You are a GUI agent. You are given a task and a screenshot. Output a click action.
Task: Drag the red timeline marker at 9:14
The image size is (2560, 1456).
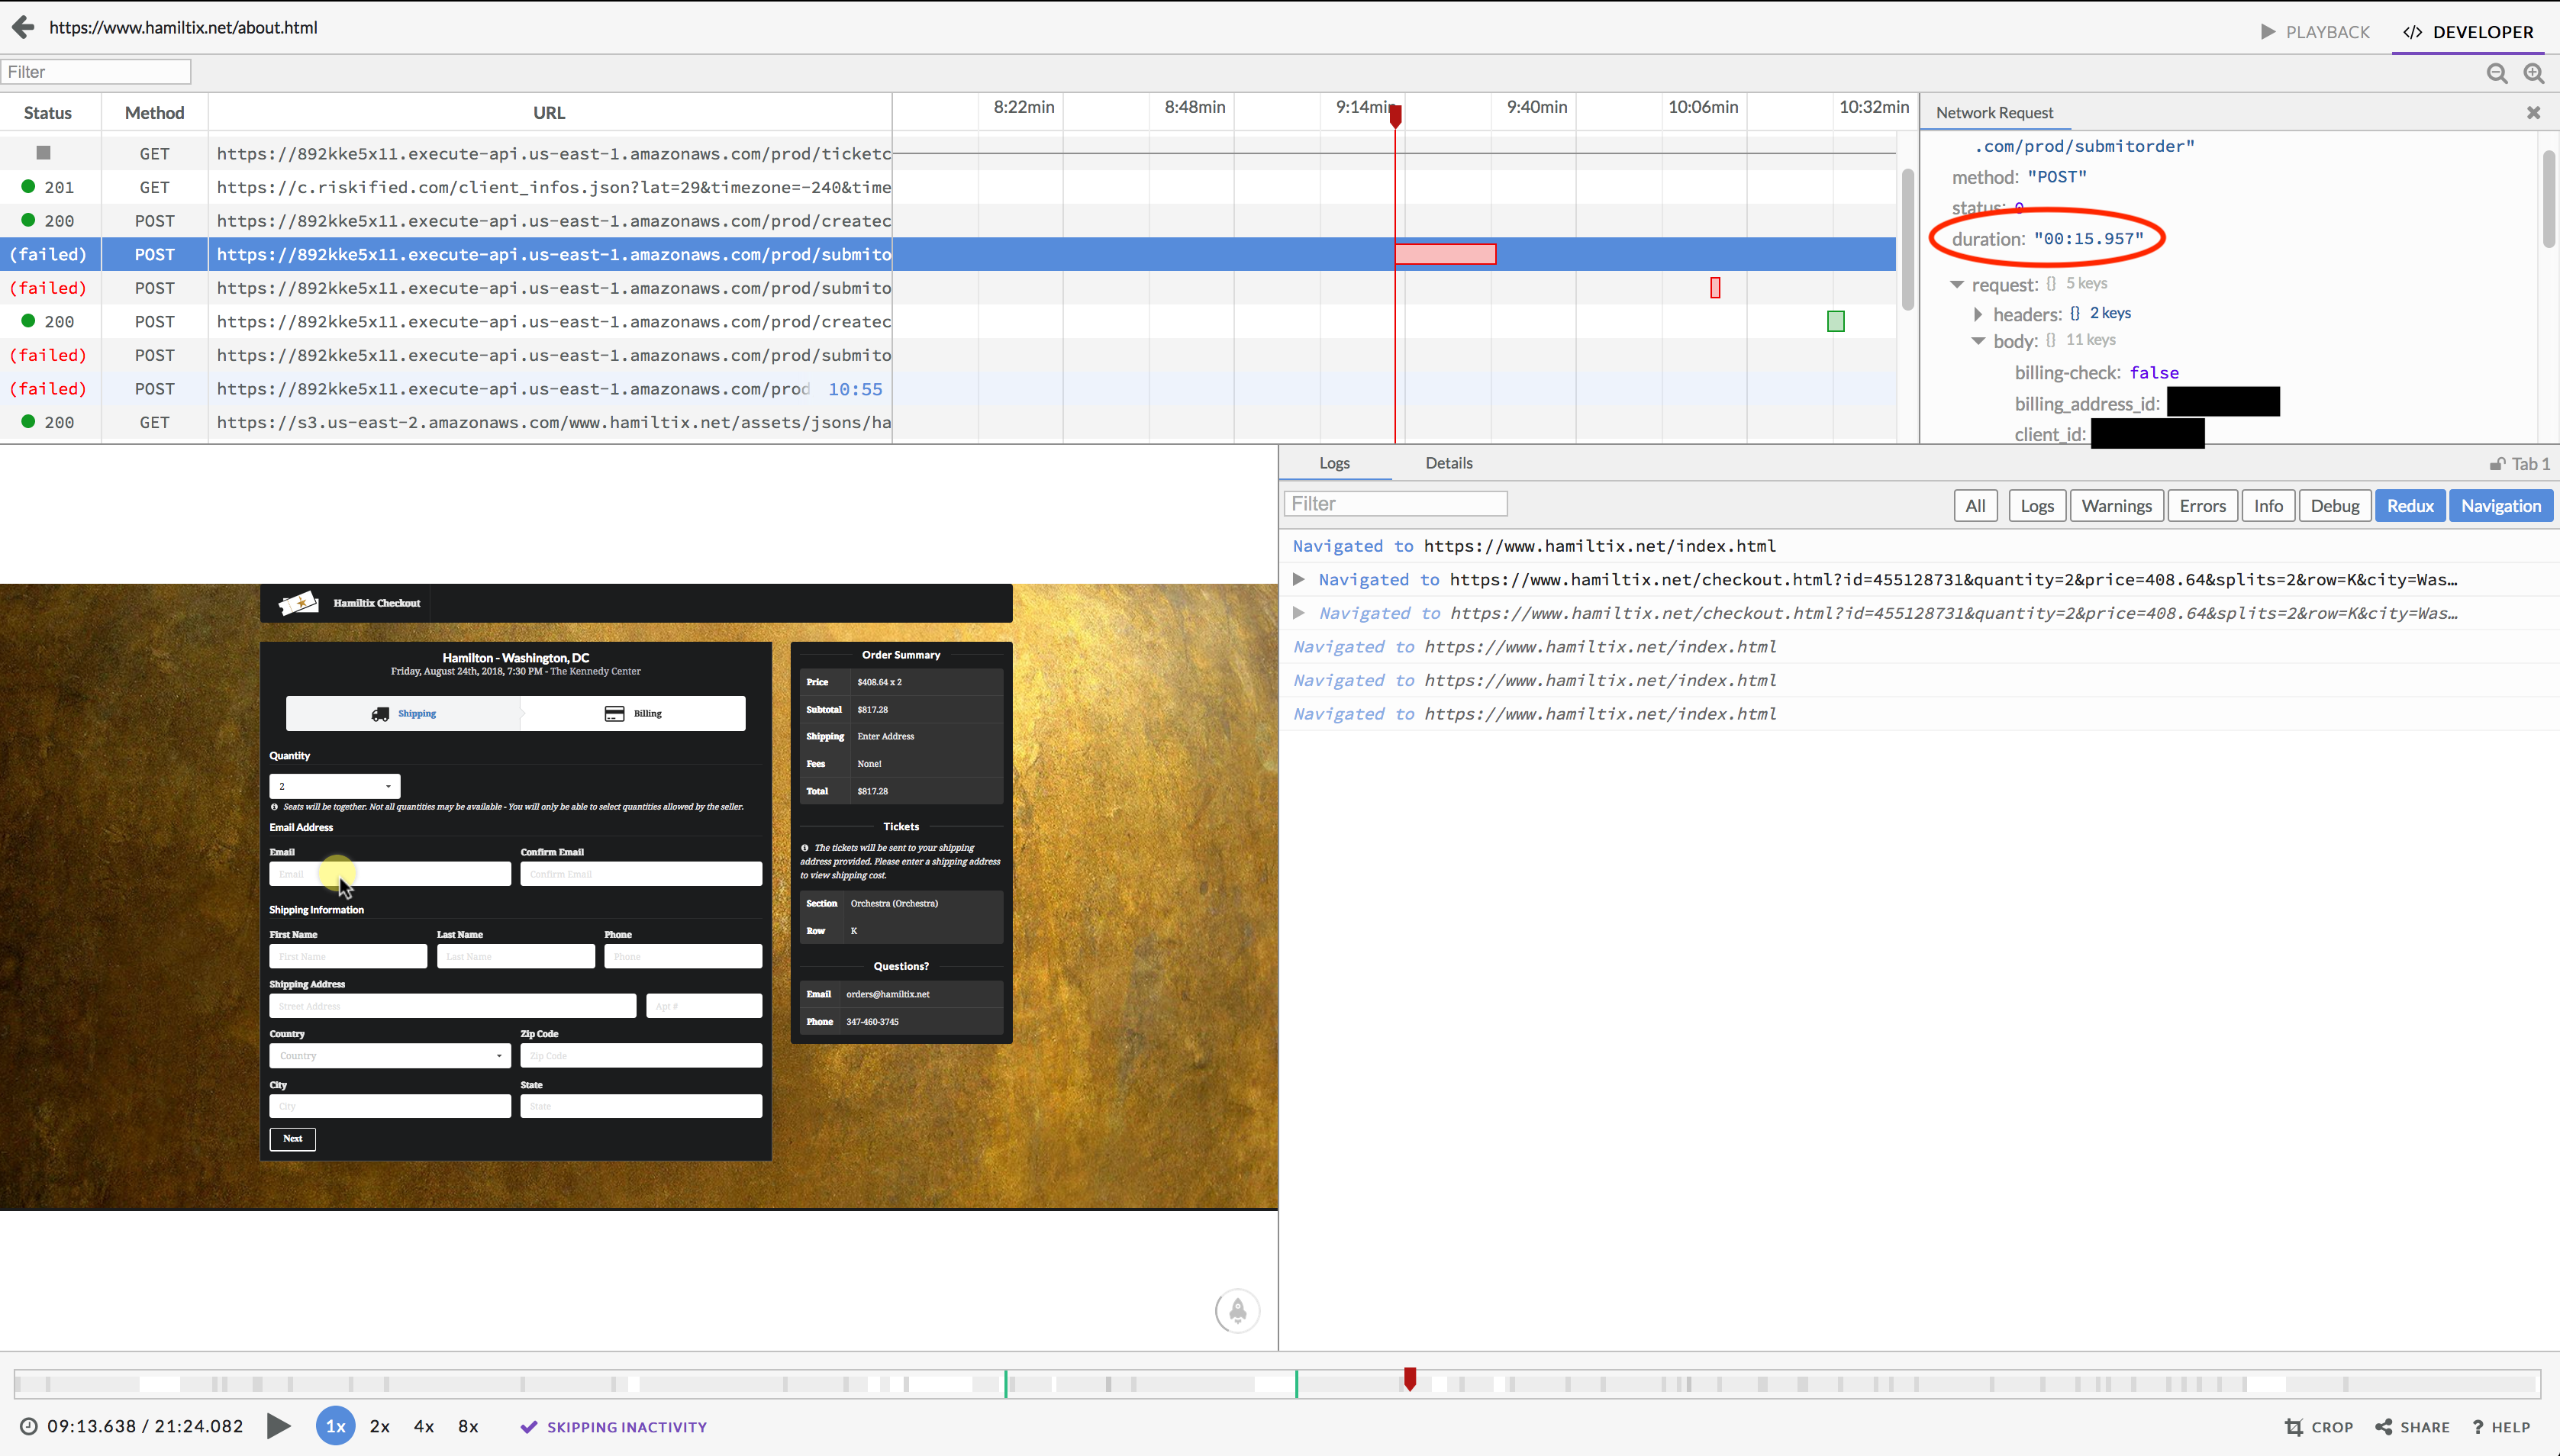(1394, 109)
